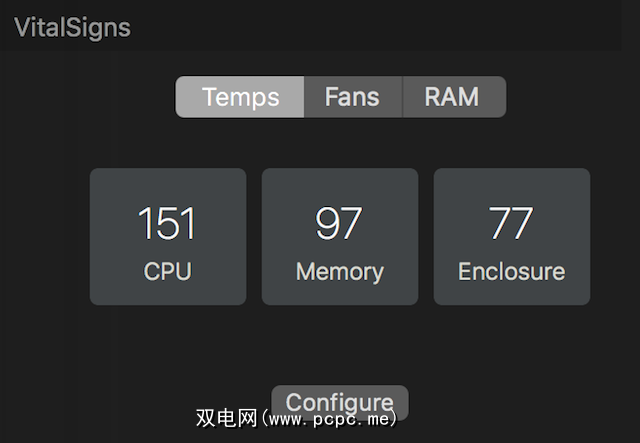Select the CPU temperature tile
The height and width of the screenshot is (443, 640).
pyautogui.click(x=168, y=237)
